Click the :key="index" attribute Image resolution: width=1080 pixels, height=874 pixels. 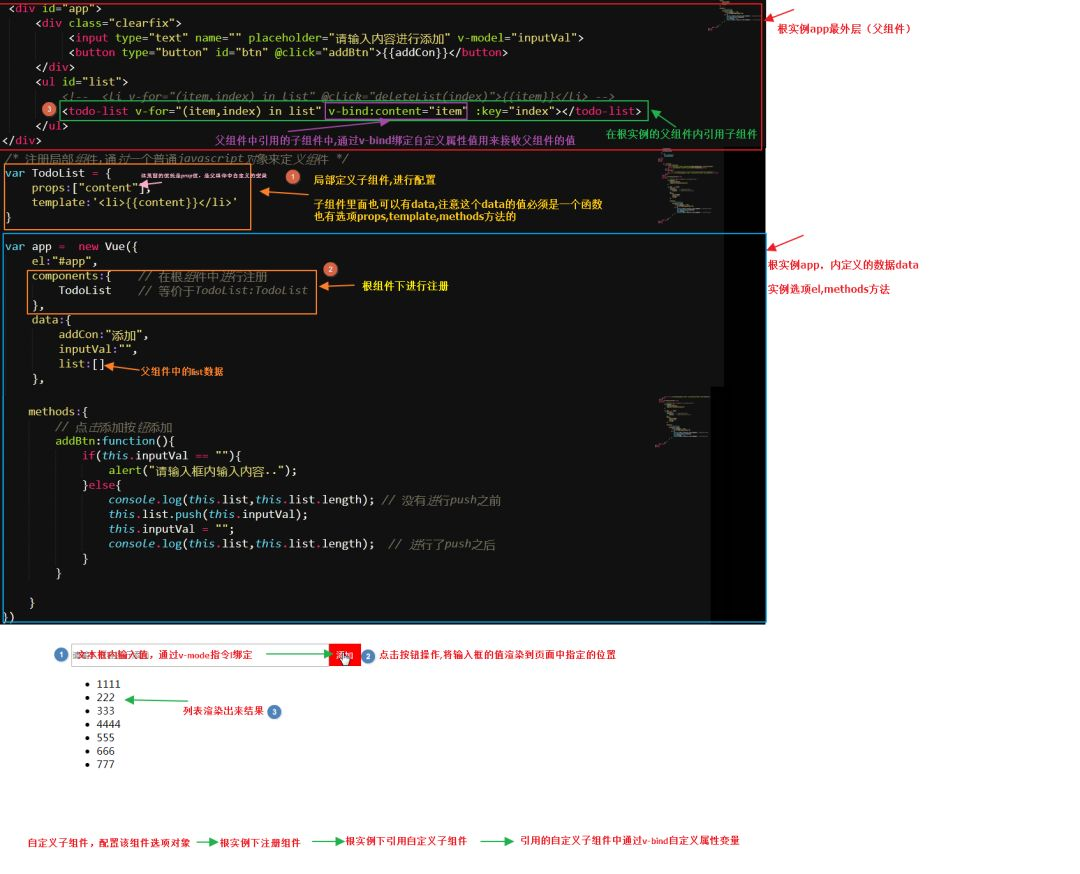click(x=514, y=111)
